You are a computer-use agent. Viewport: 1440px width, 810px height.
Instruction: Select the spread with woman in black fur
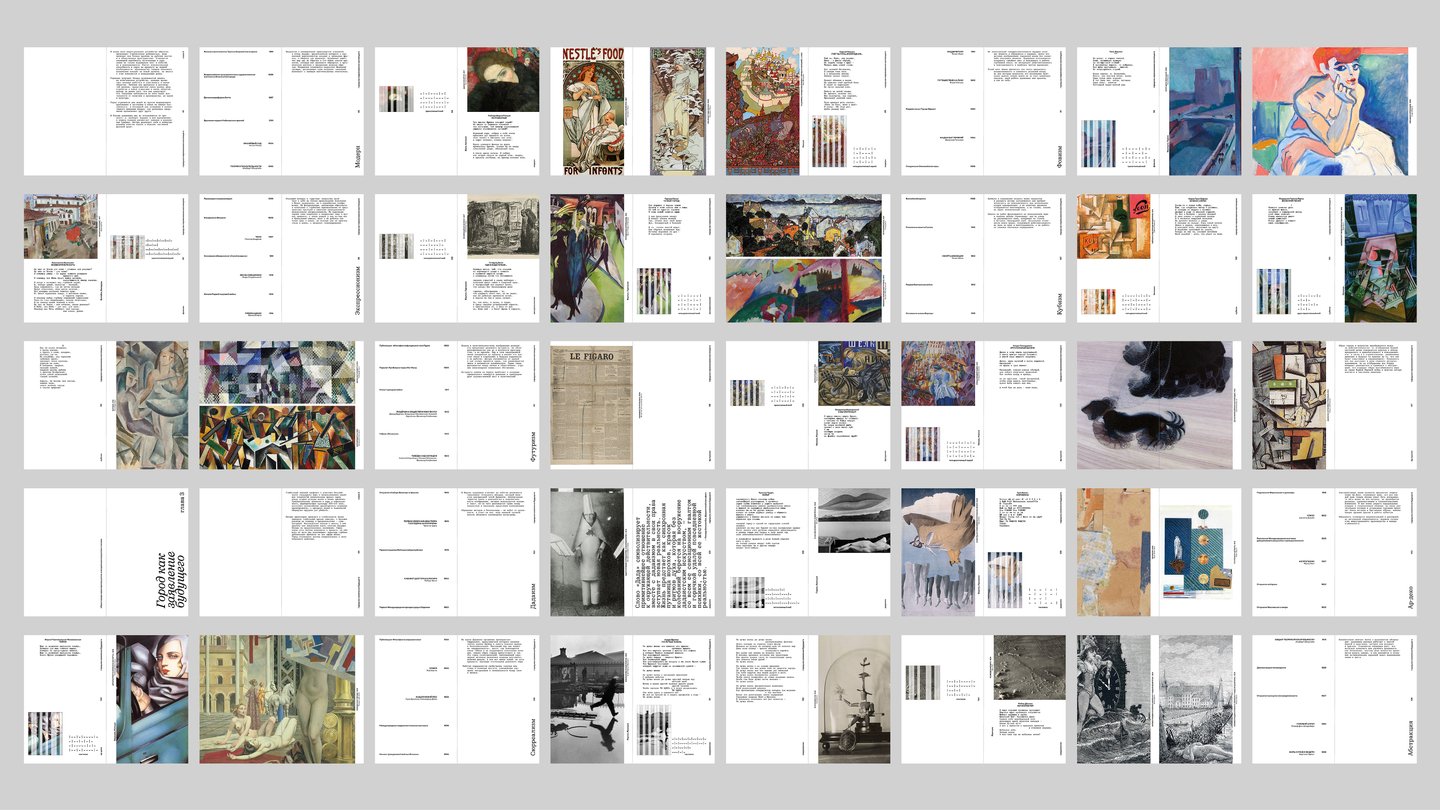[457, 111]
